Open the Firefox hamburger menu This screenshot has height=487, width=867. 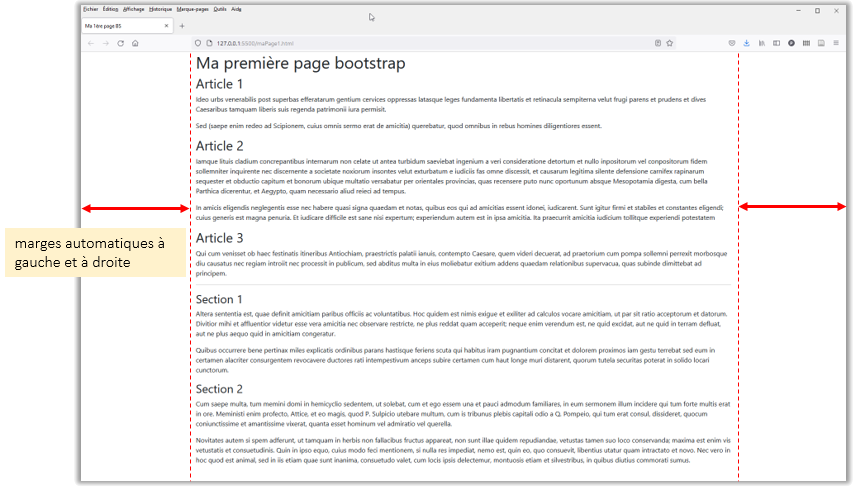(x=836, y=43)
